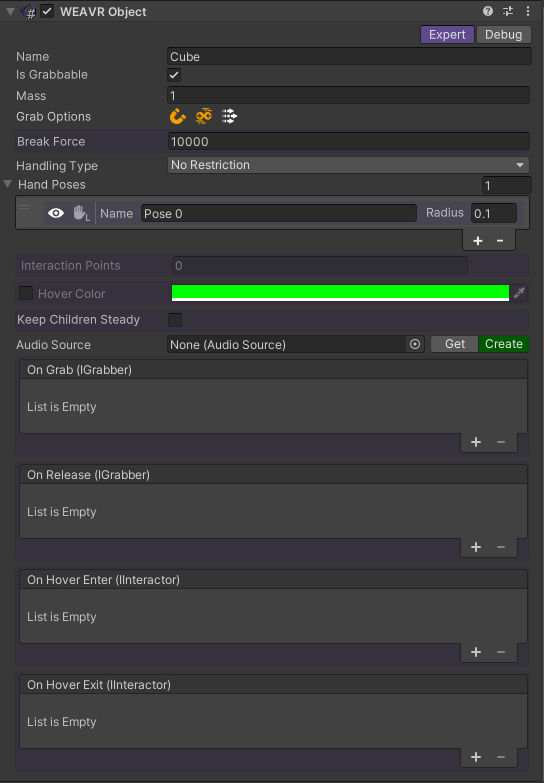This screenshot has width=544, height=783.
Task: Edit the Pose 0 Radius field
Action: click(494, 213)
